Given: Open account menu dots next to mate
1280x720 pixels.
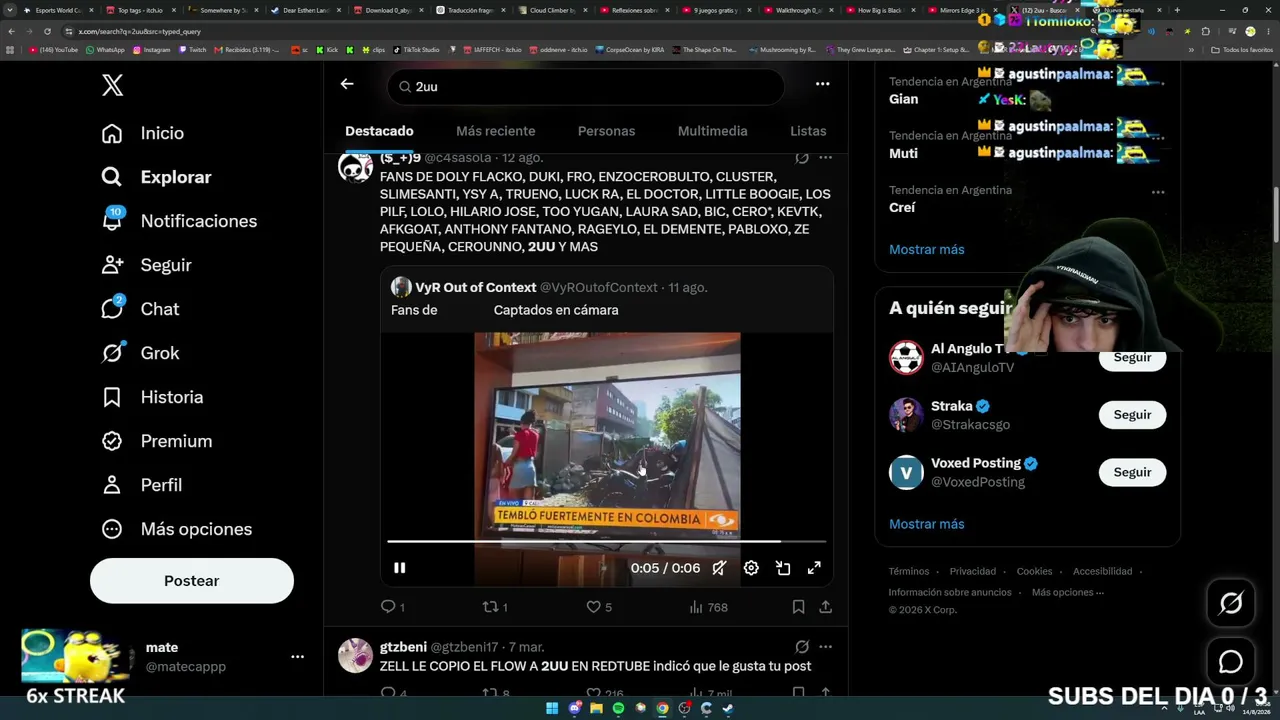Looking at the screenshot, I should tap(297, 657).
